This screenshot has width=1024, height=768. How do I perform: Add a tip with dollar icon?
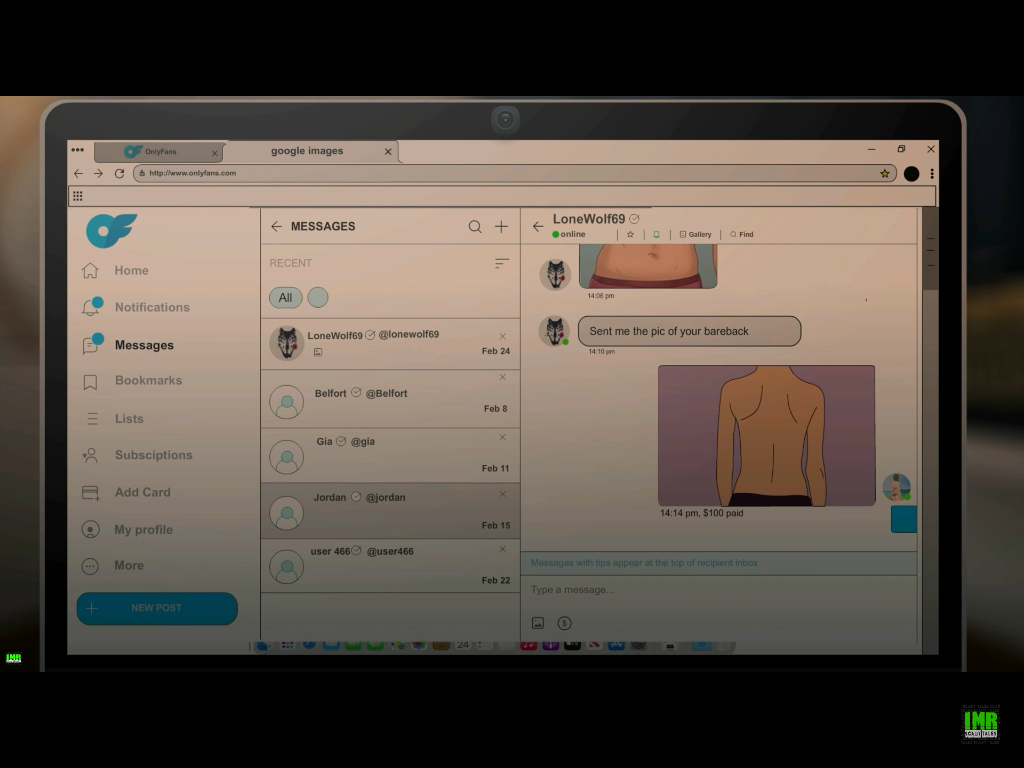(564, 623)
